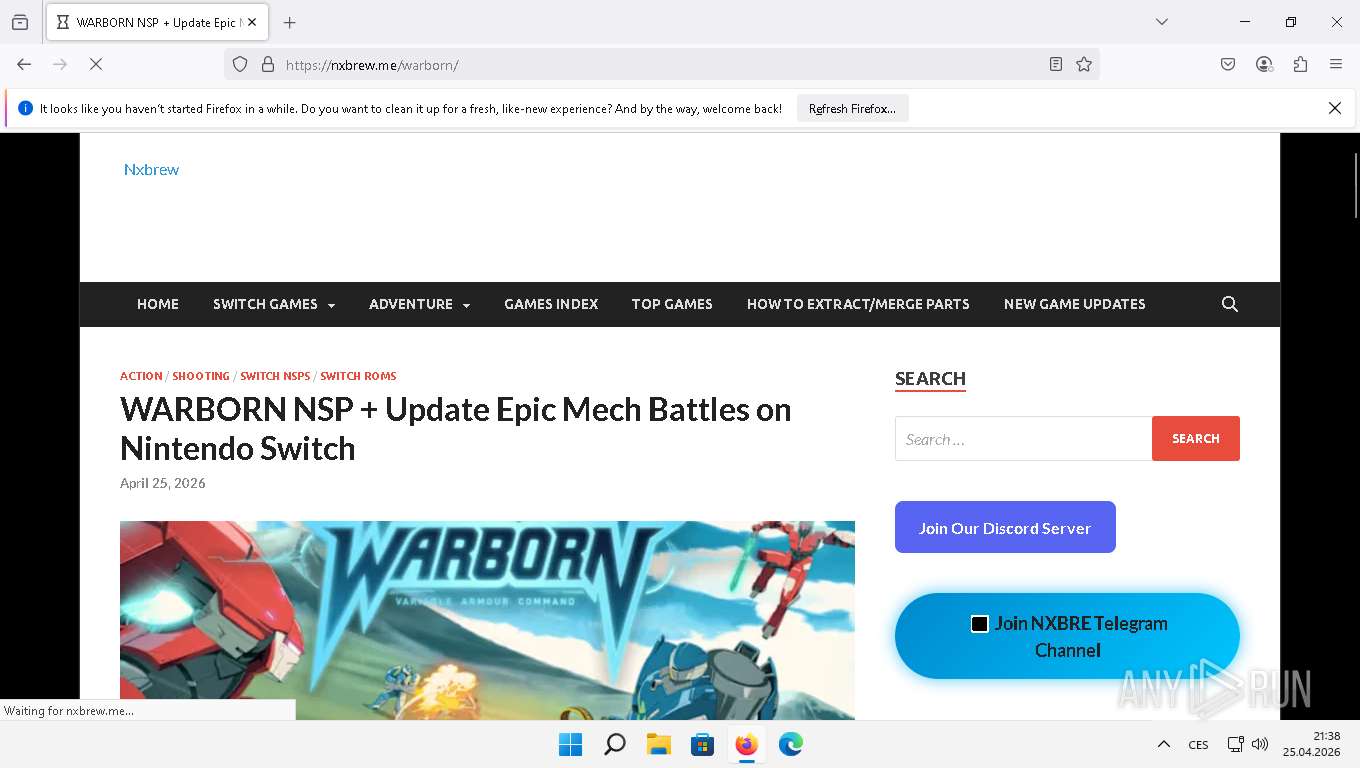The width and height of the screenshot is (1360, 768).
Task: Open volume speaker tray icon
Action: click(1260, 744)
